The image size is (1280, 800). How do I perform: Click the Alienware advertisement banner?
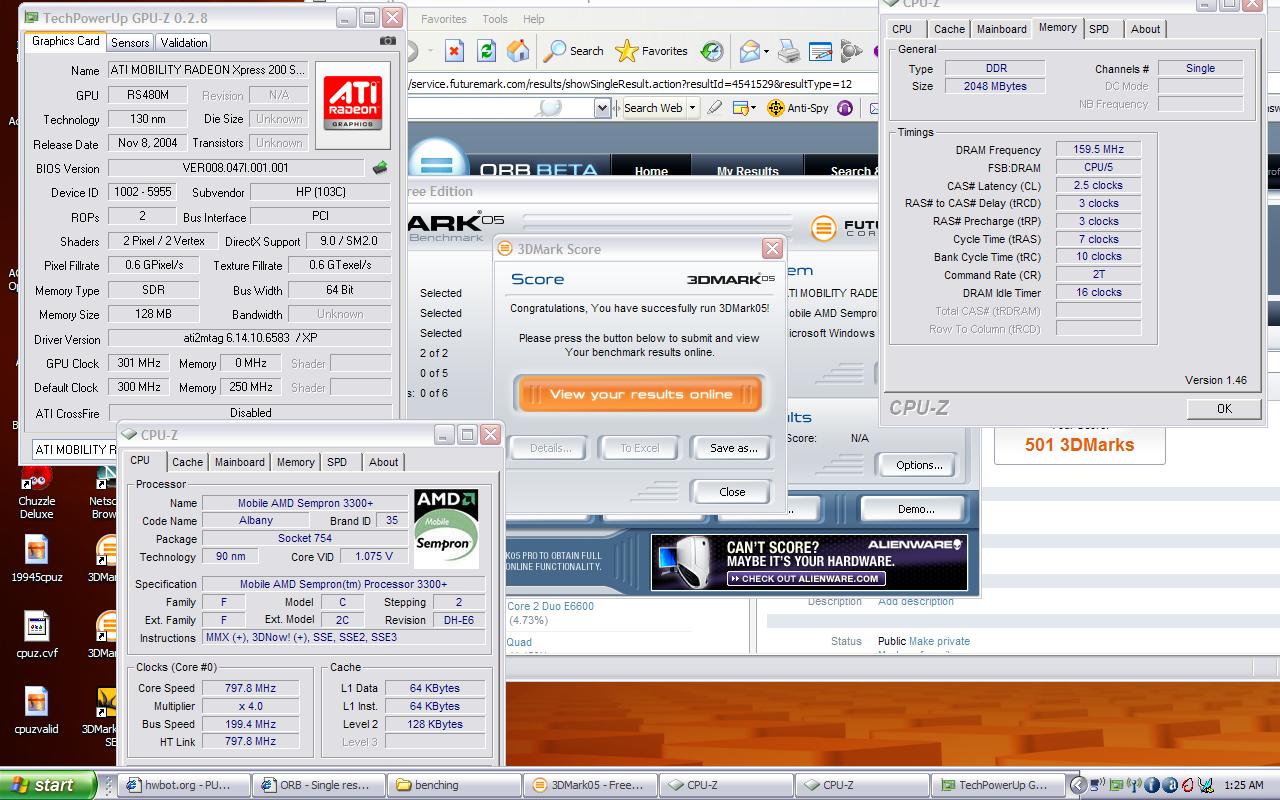(x=809, y=563)
